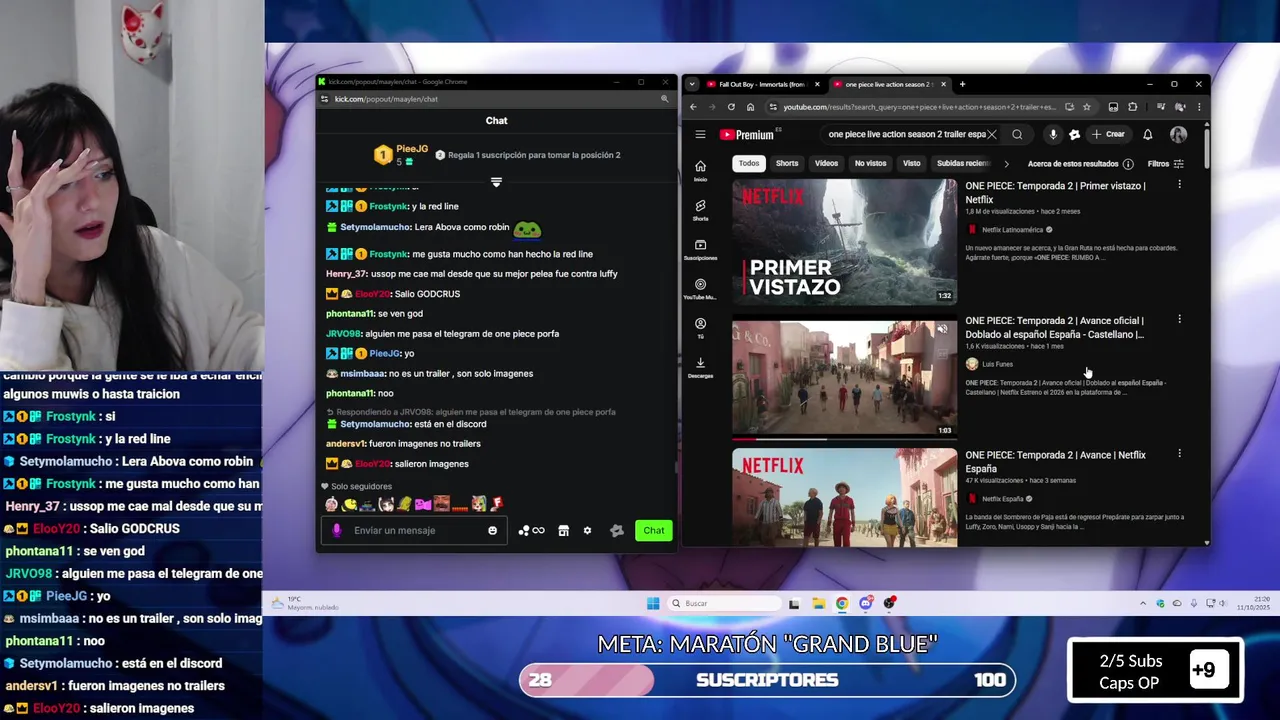Toggle mute on the previewing video thumbnail
The height and width of the screenshot is (720, 1280).
point(941,329)
